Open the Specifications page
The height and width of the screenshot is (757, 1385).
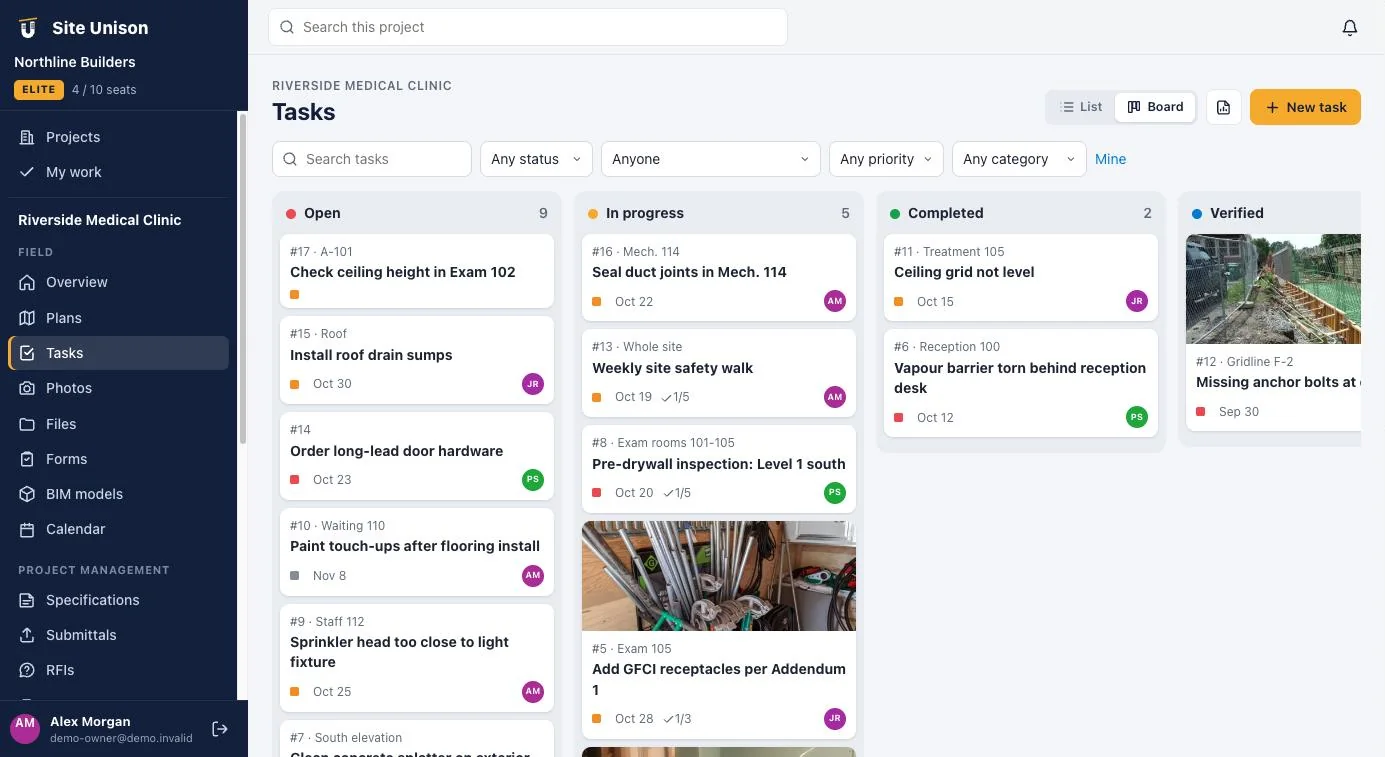[x=118, y=600]
